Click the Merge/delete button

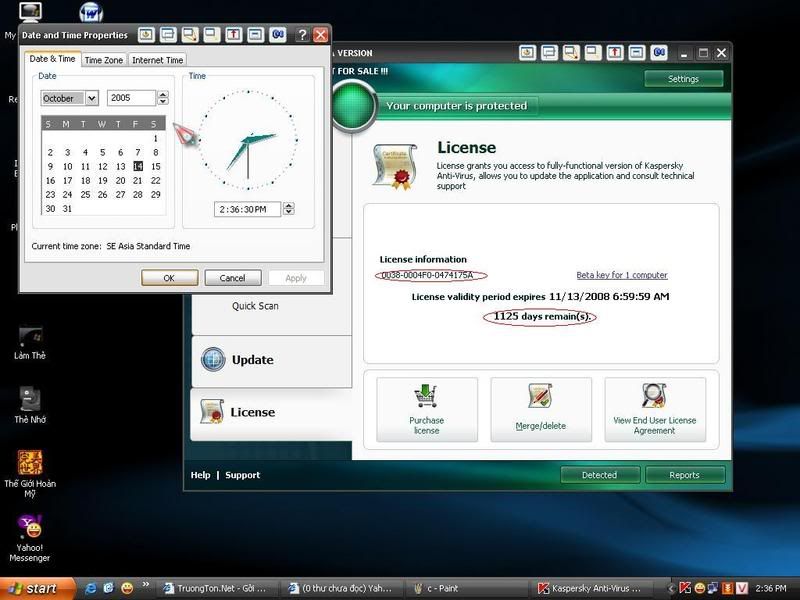541,410
